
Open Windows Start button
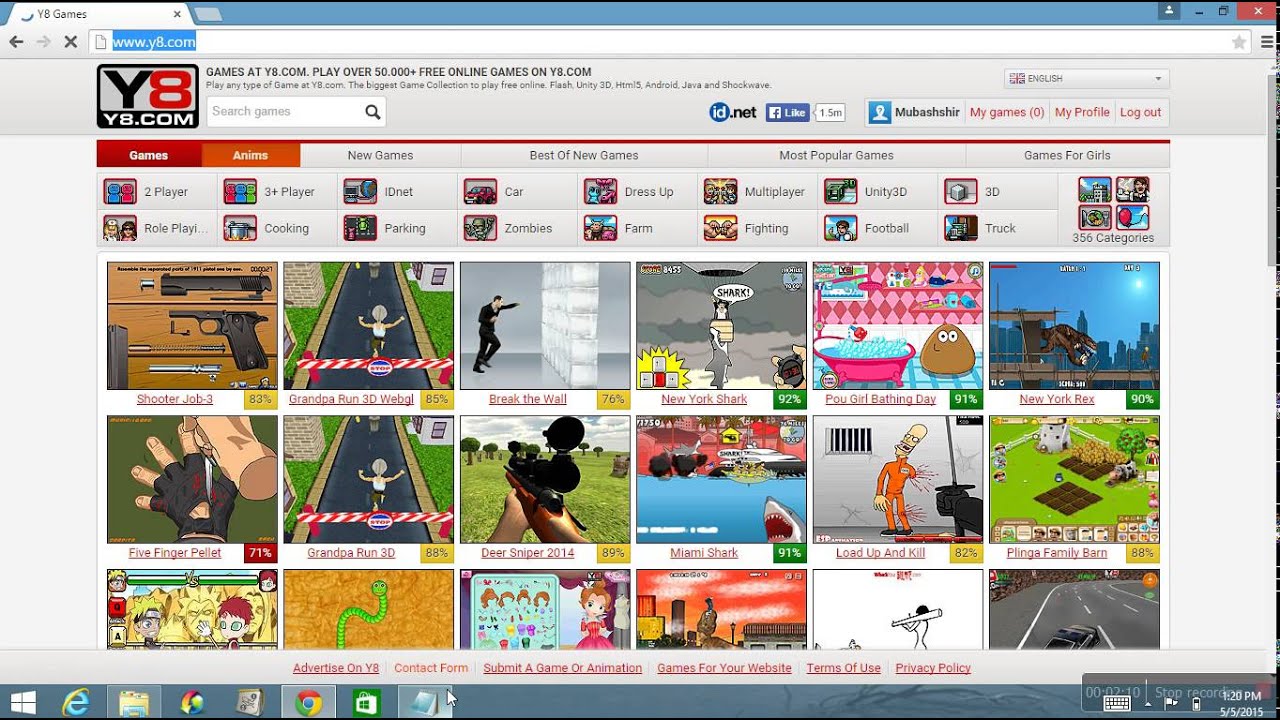[23, 703]
